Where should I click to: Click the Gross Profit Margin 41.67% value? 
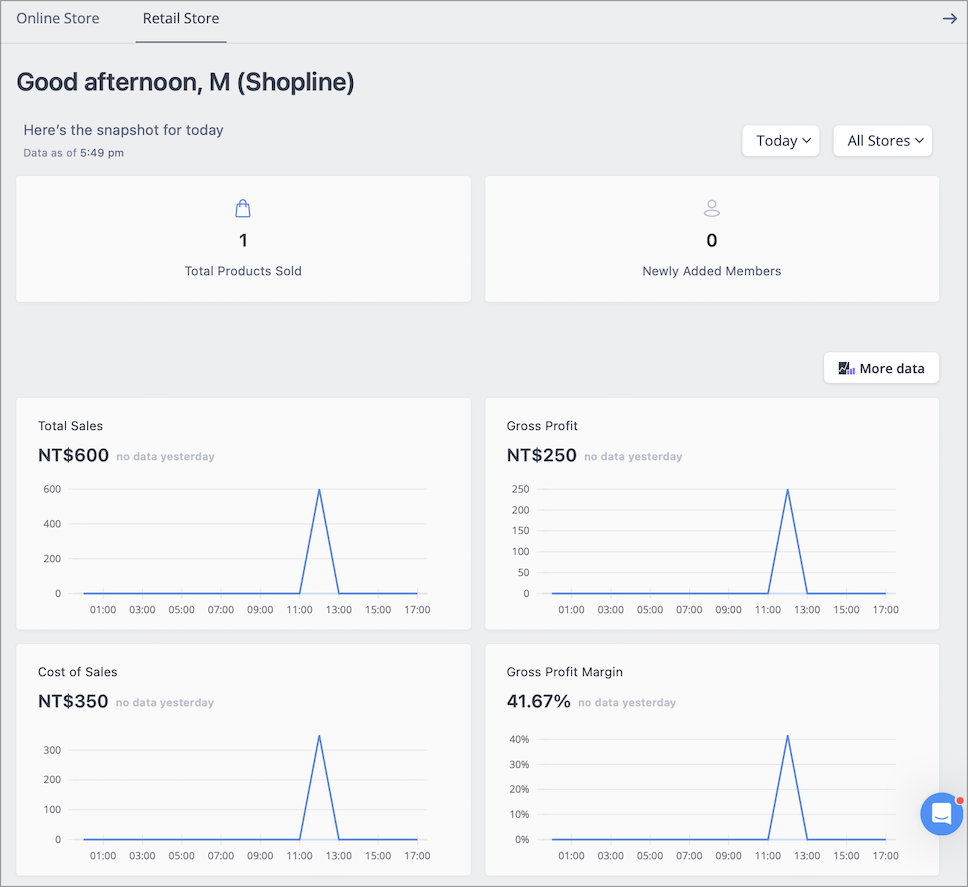538,701
